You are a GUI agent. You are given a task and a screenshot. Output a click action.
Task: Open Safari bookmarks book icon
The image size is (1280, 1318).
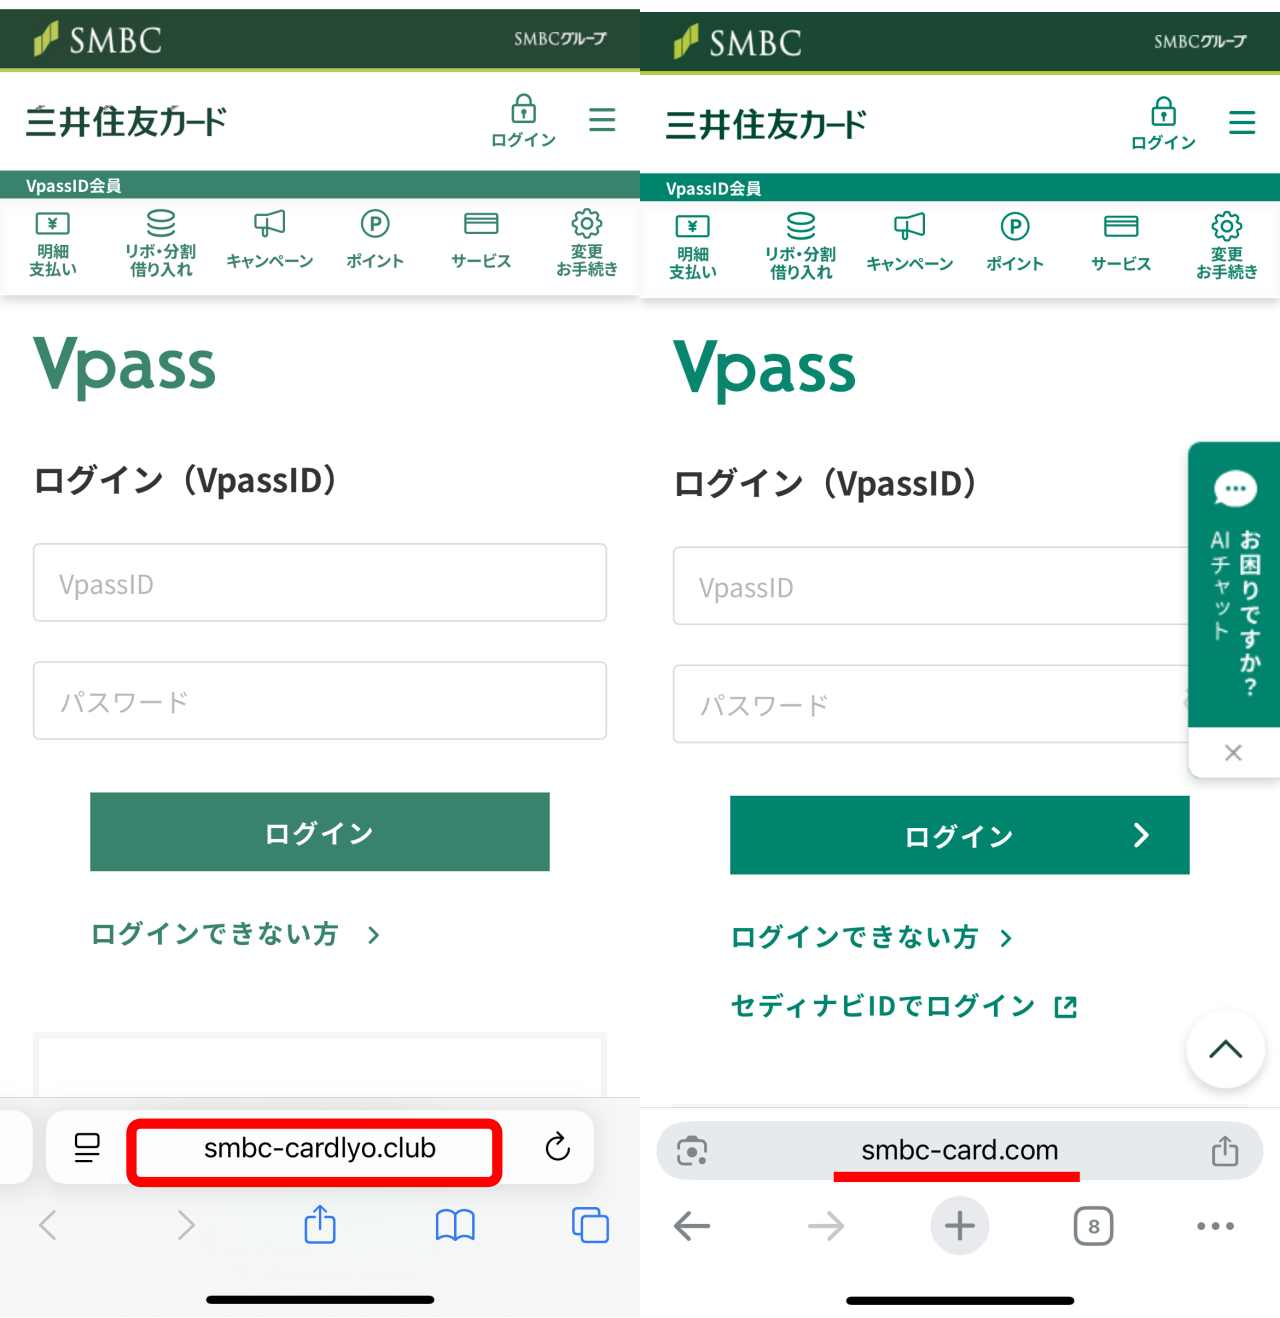[455, 1225]
